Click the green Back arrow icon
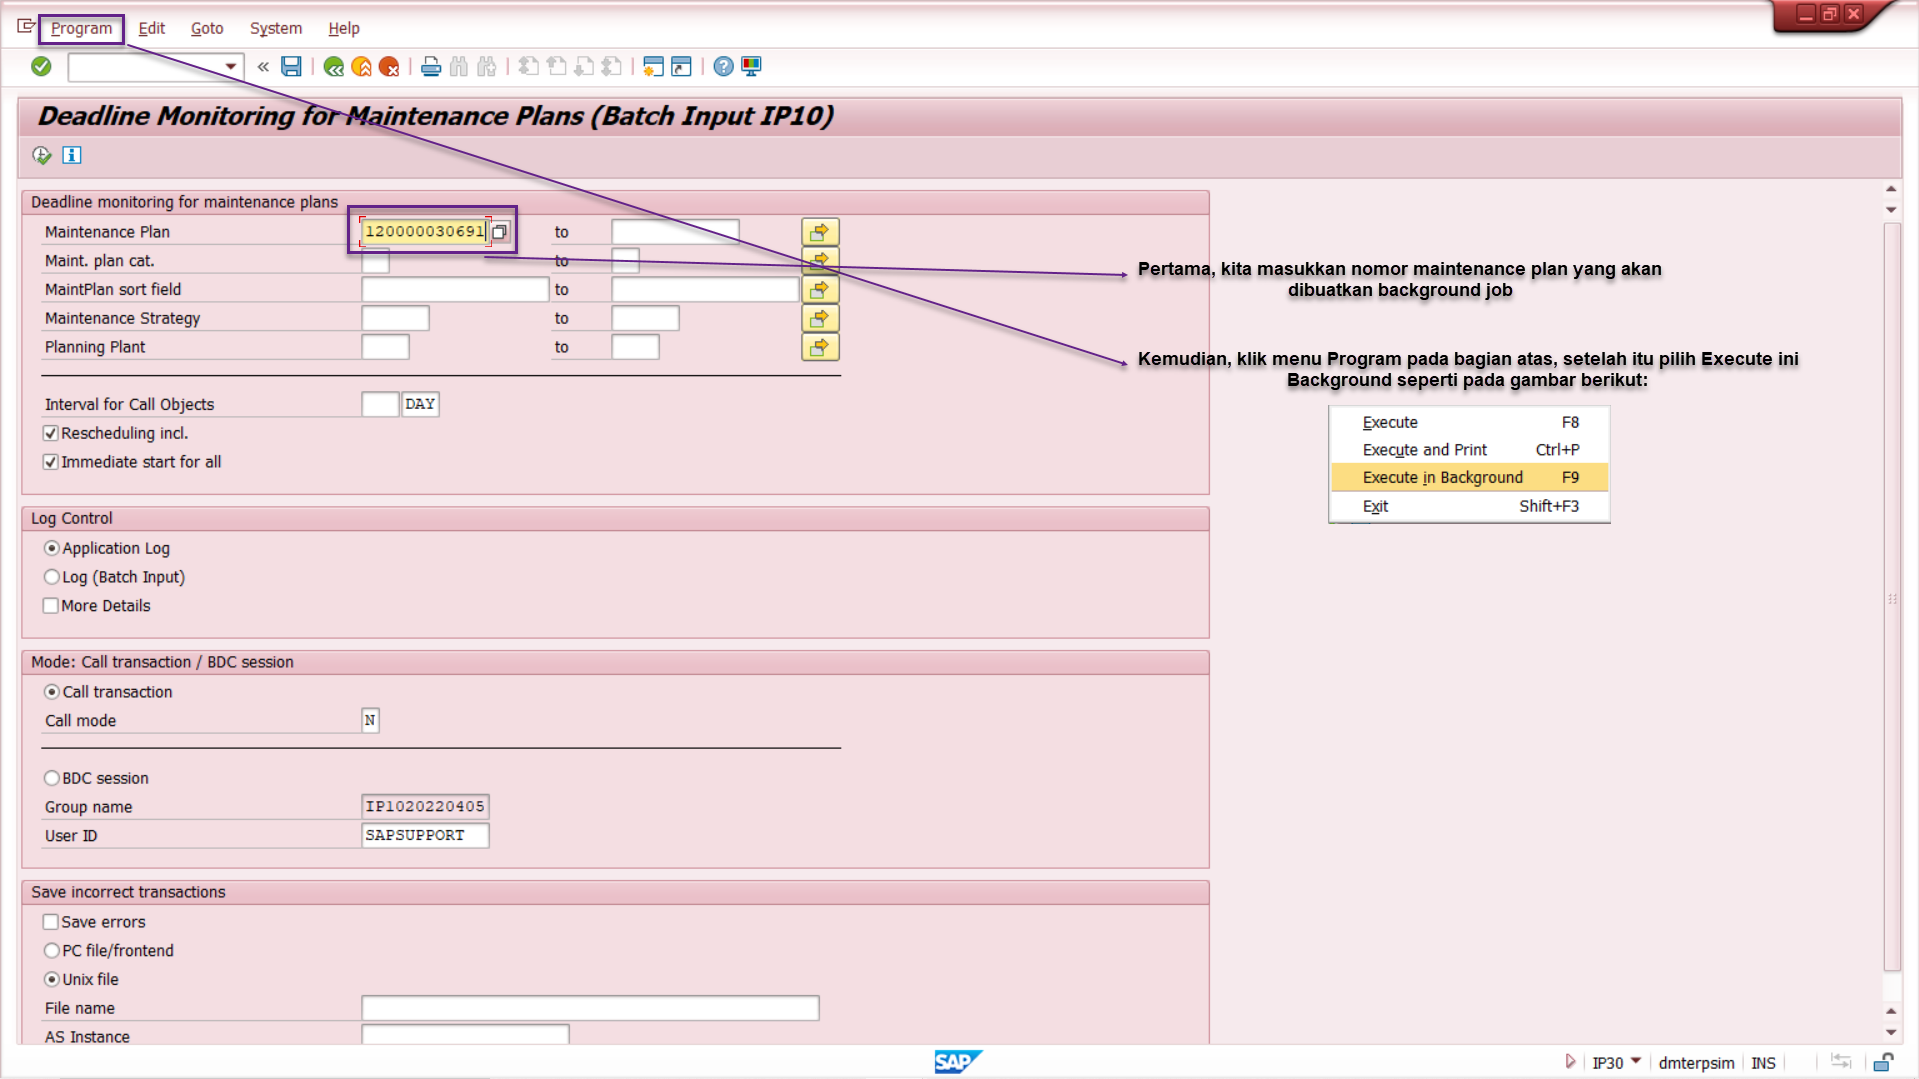 click(x=333, y=67)
